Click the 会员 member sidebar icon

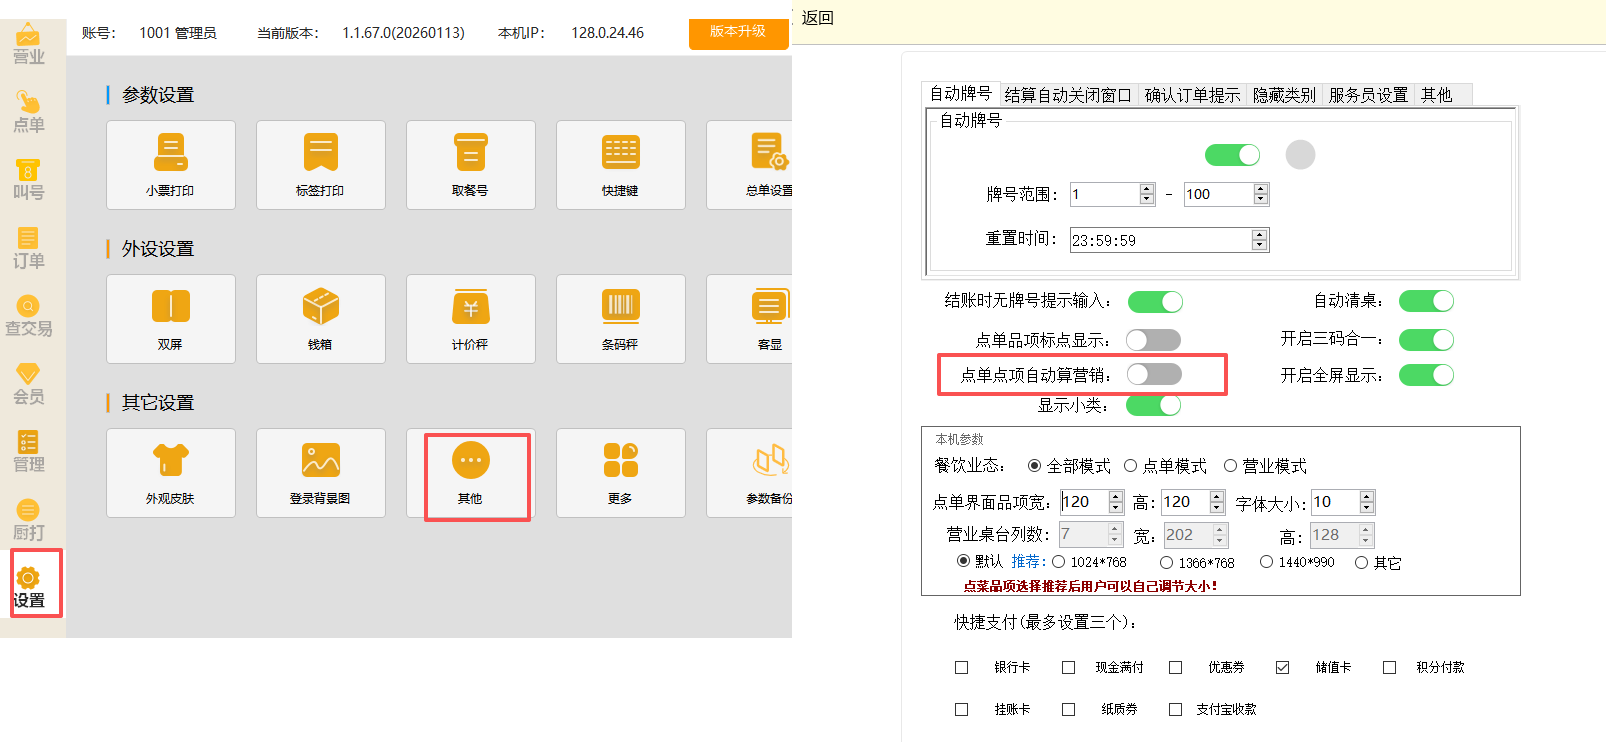(29, 384)
